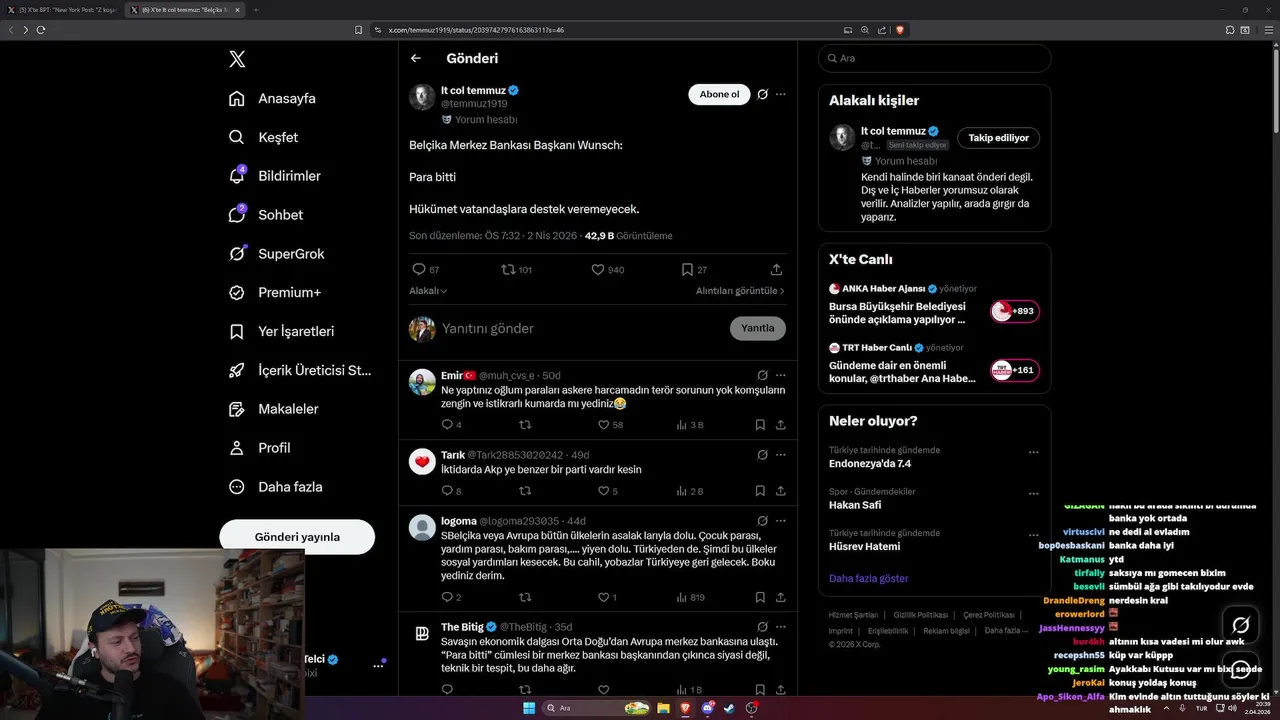Click Takip ediyor following button
The height and width of the screenshot is (720, 1280).
tap(998, 138)
